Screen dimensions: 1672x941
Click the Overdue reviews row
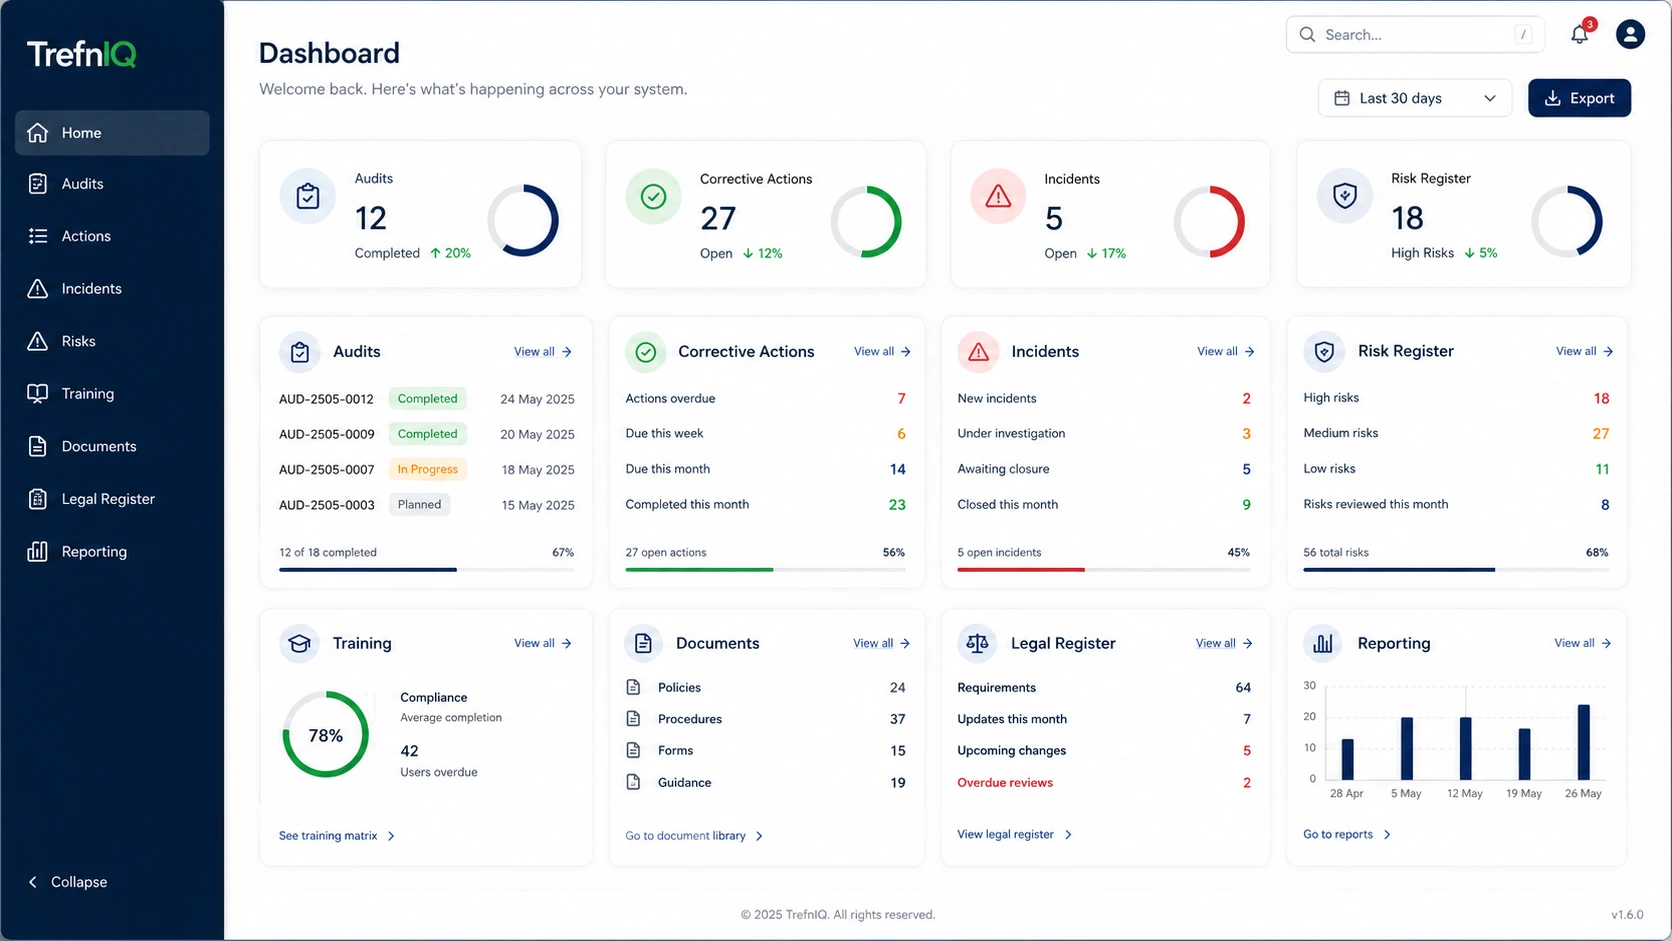pos(1104,783)
